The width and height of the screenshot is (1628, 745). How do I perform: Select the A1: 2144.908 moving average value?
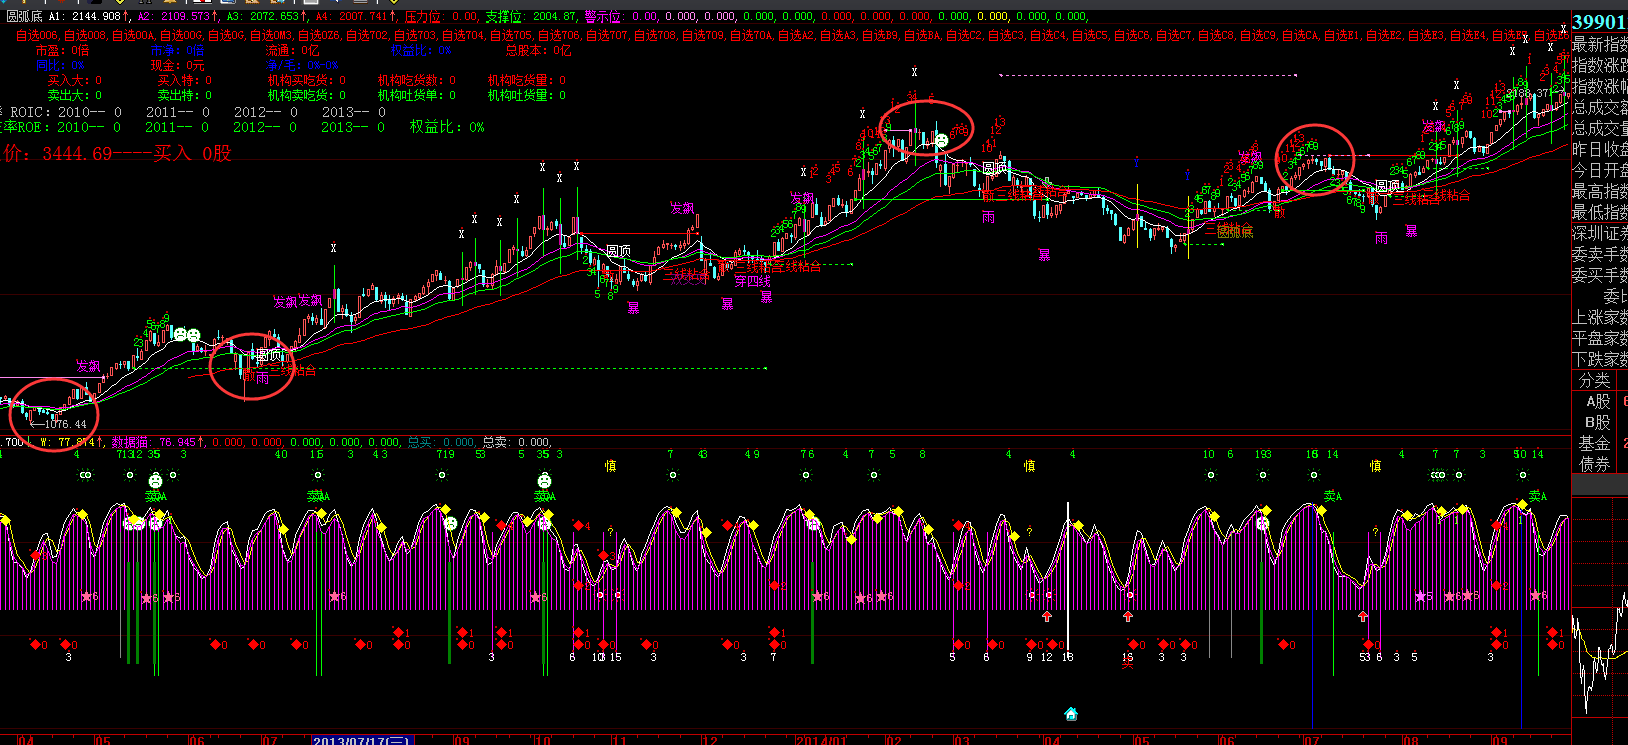pos(88,16)
